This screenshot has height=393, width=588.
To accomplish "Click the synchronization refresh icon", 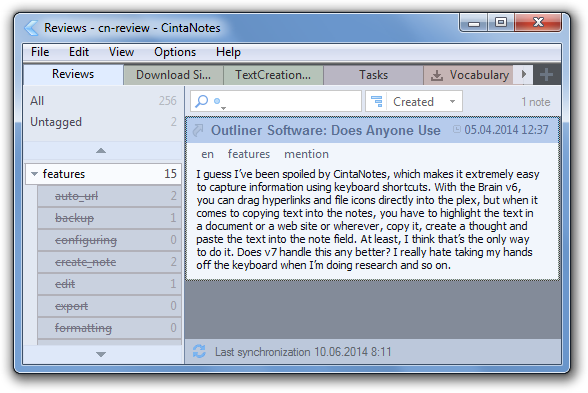I will tap(199, 352).
